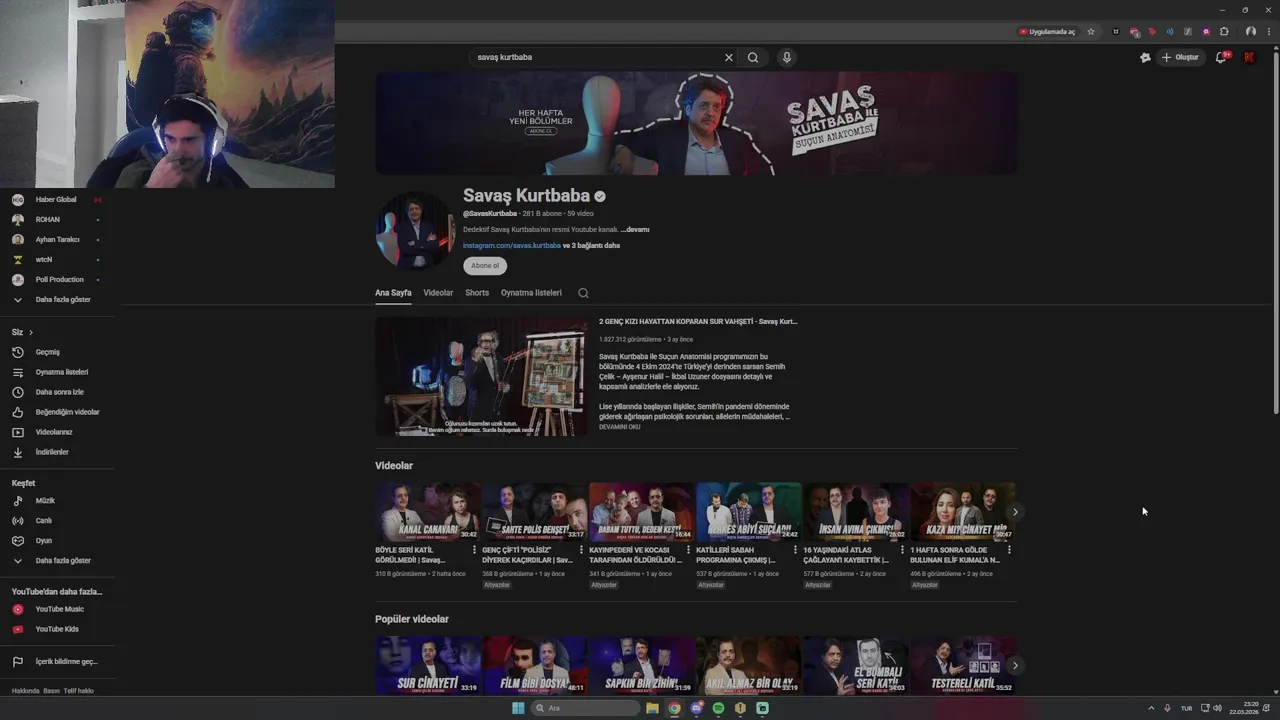Show next videos in the Videolar row
This screenshot has width=1280, height=720.
(1015, 512)
